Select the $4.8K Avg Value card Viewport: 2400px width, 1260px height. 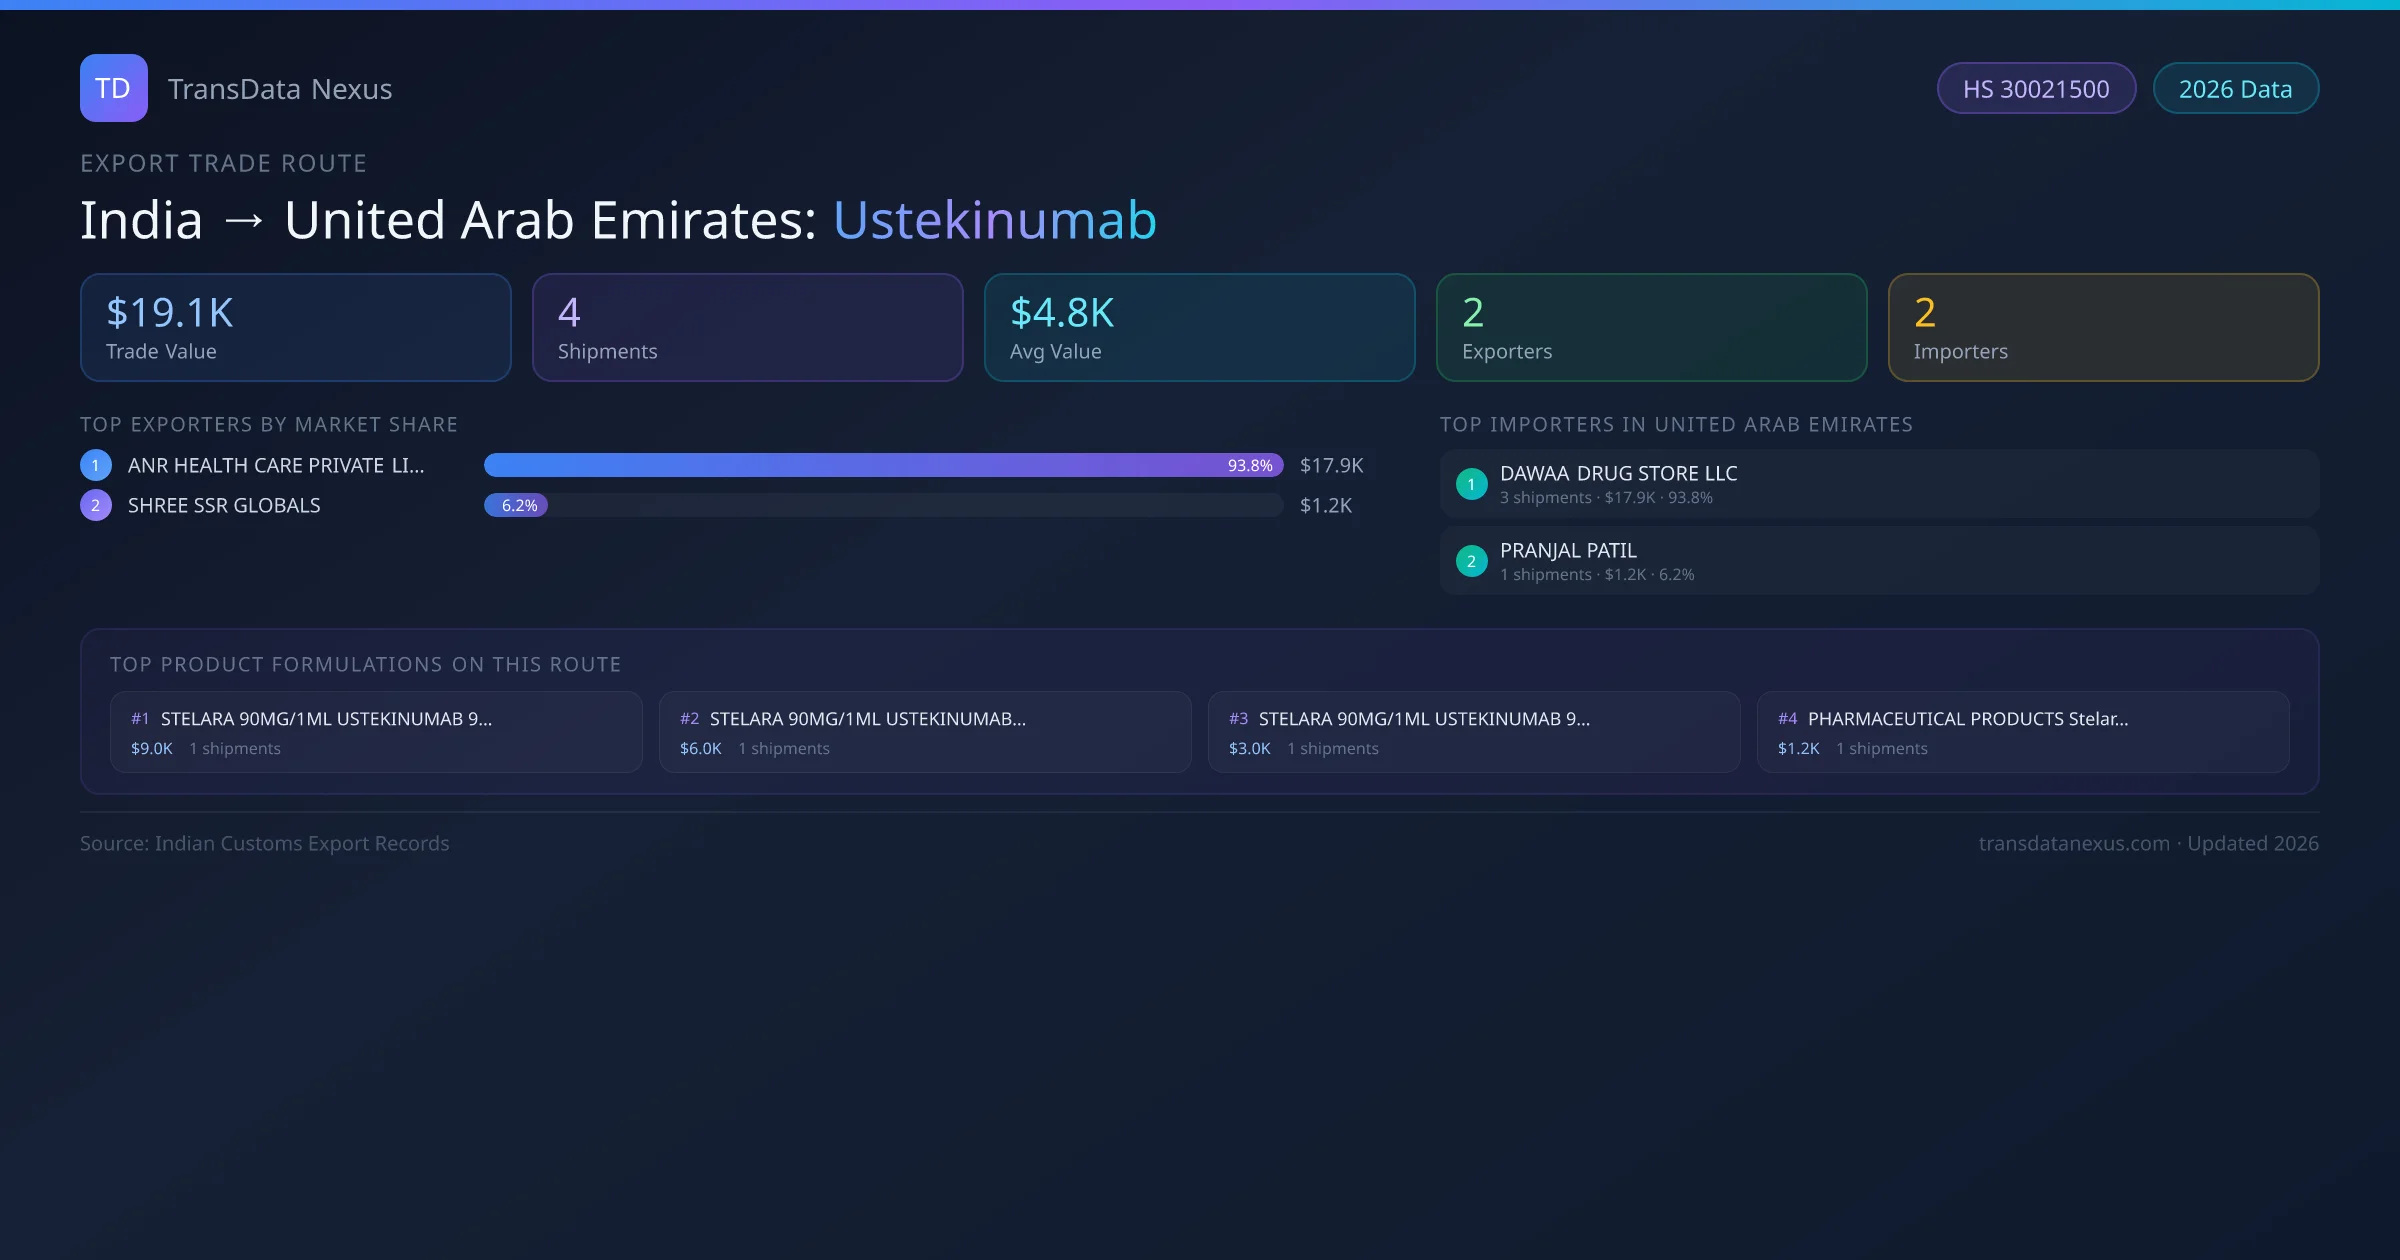1199,328
